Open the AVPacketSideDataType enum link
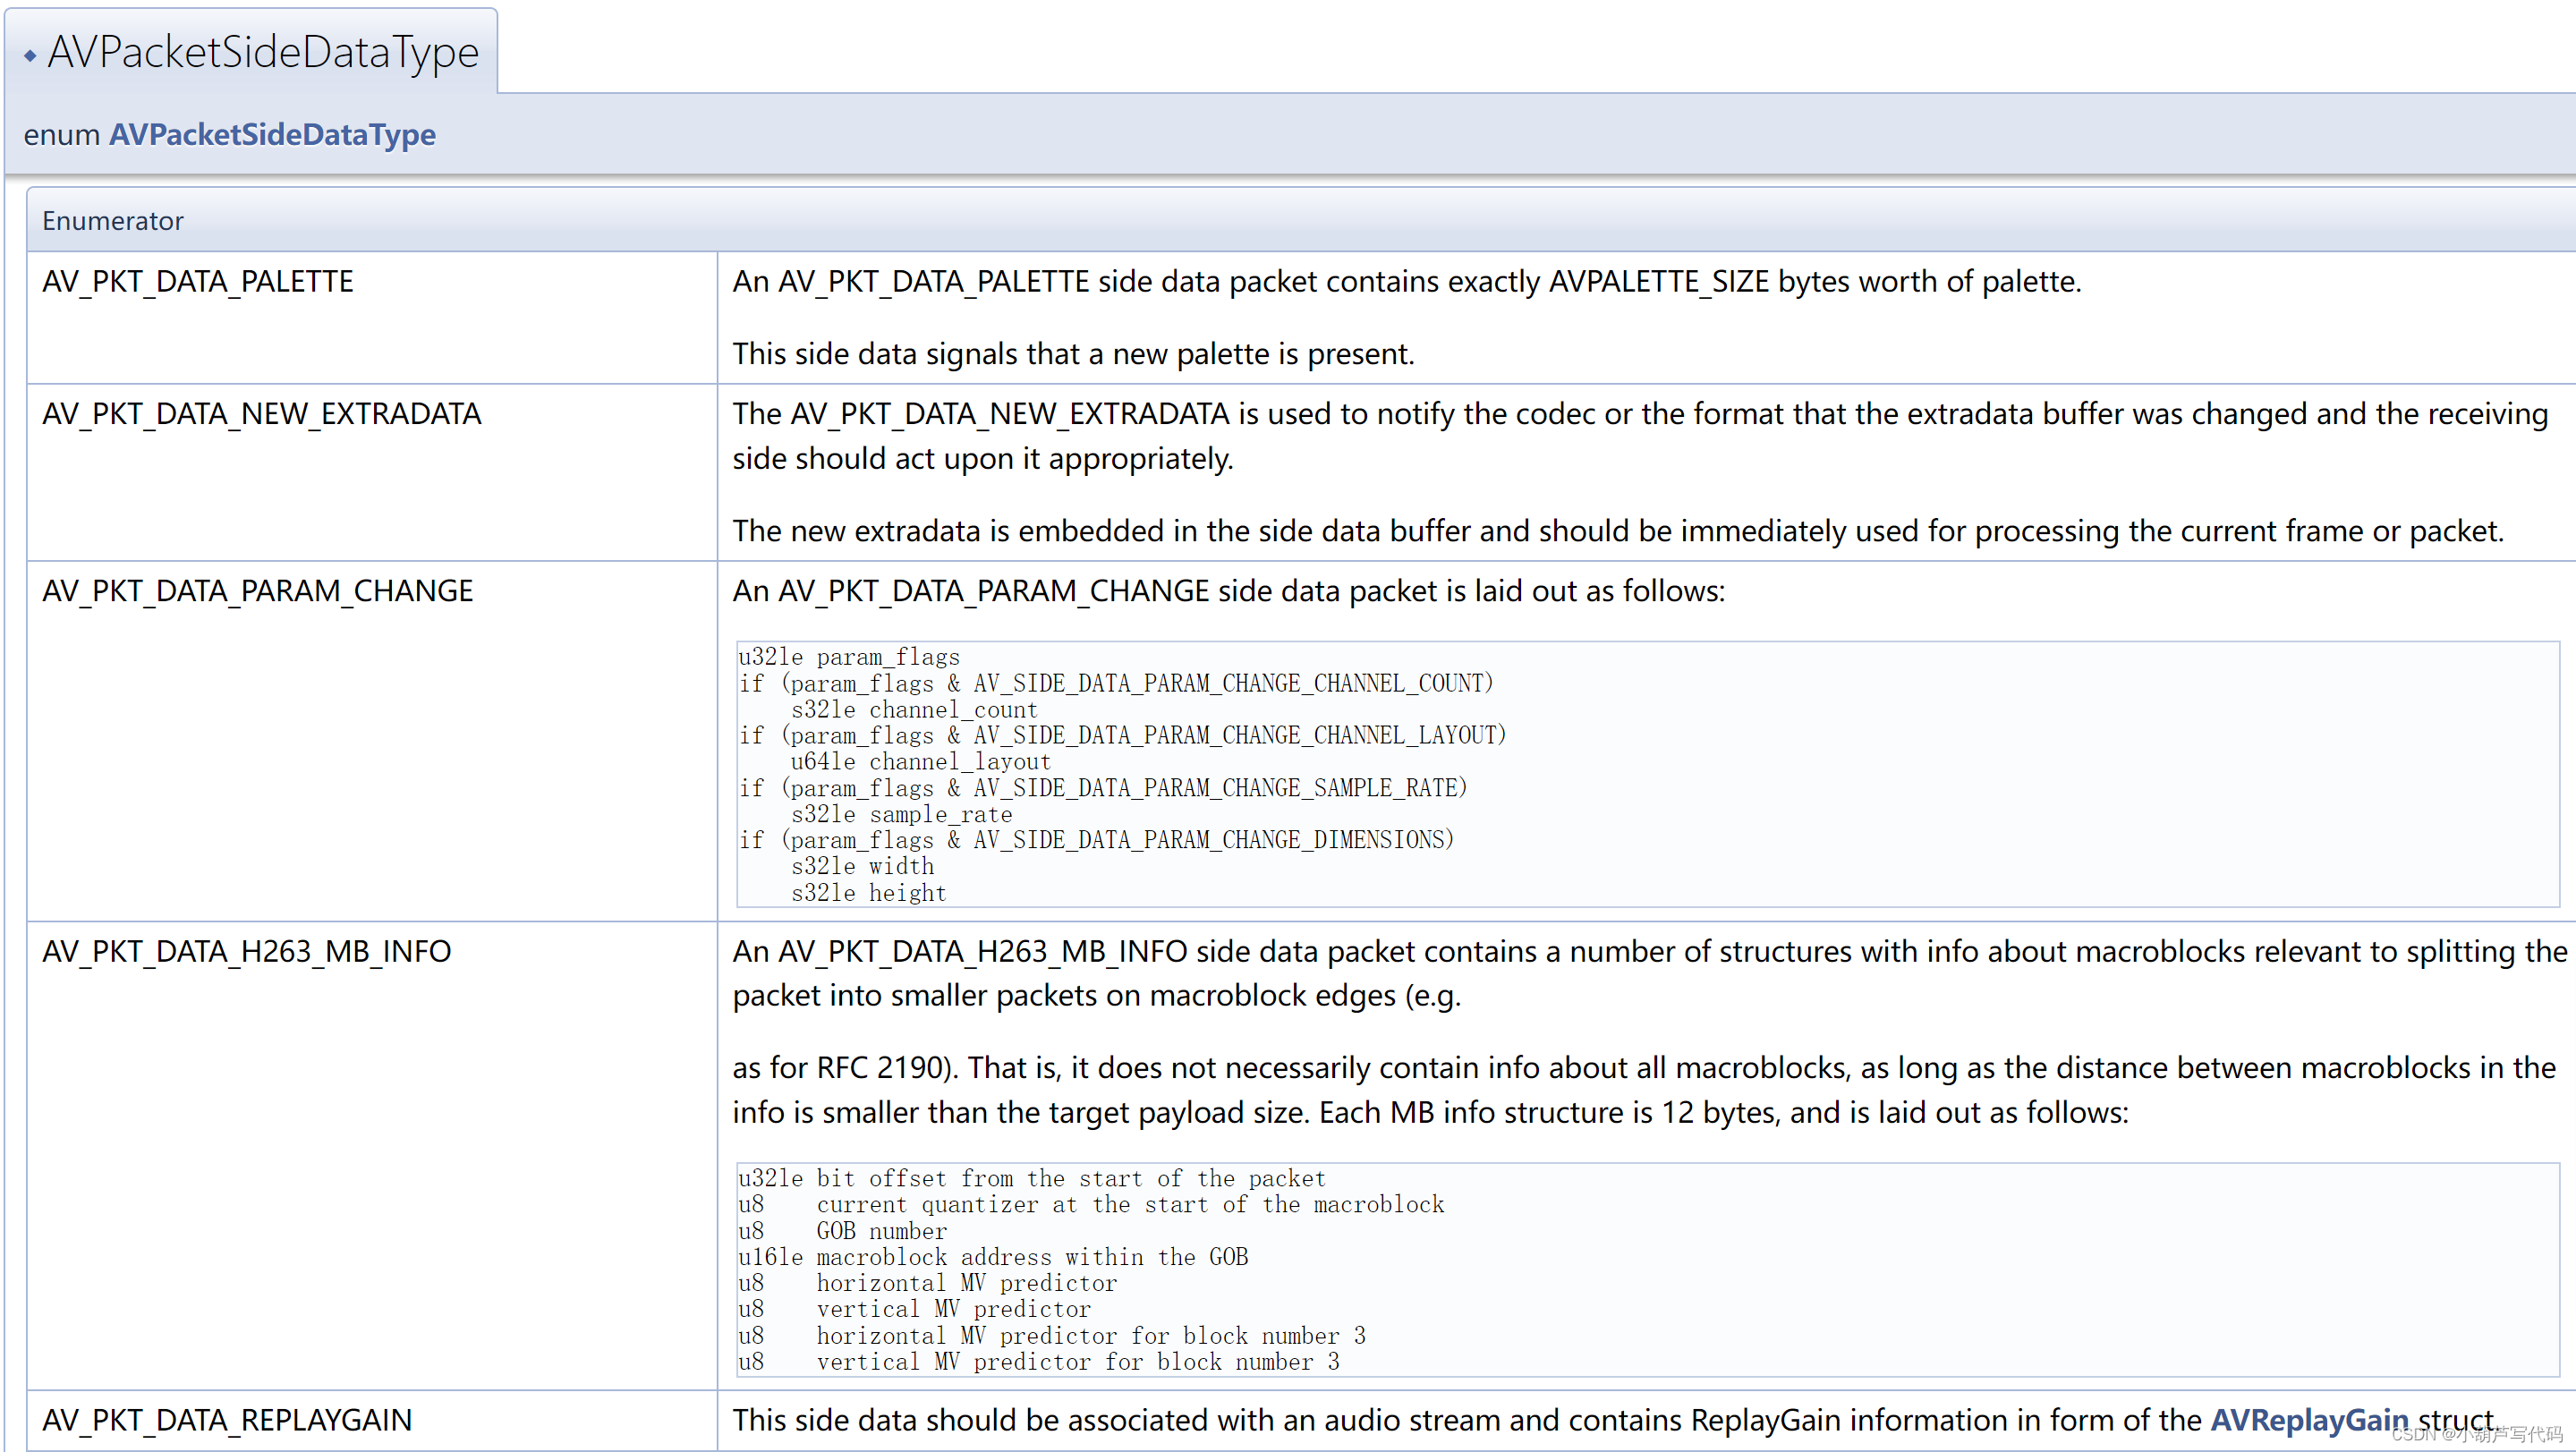Screen dimensions: 2576x1452 point(272,134)
